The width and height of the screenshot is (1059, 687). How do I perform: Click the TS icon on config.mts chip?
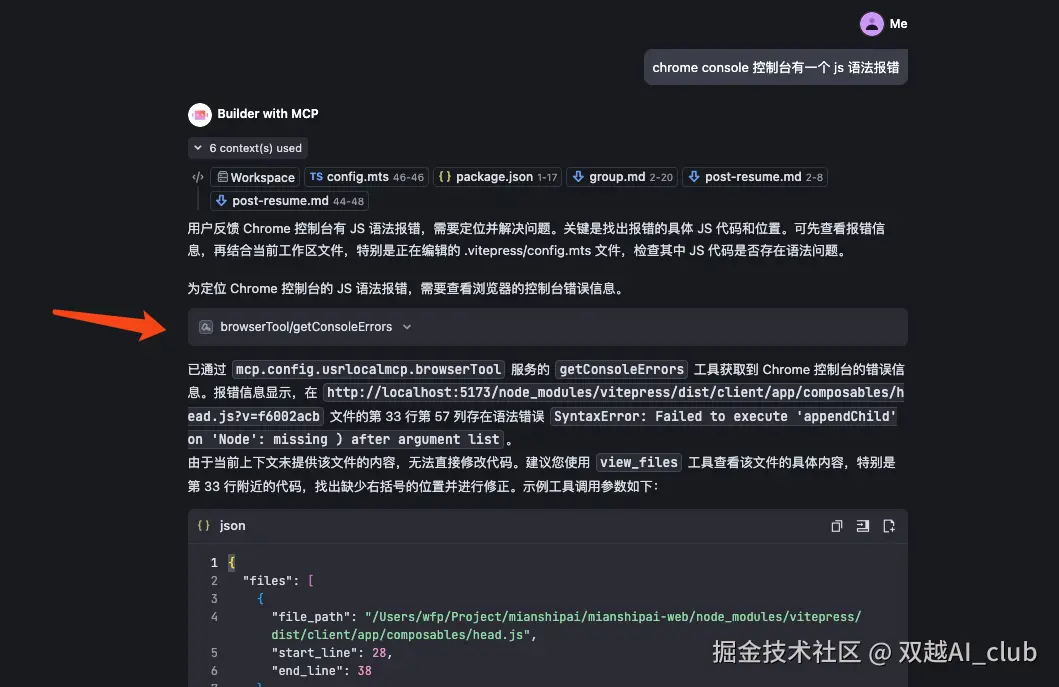[x=316, y=176]
